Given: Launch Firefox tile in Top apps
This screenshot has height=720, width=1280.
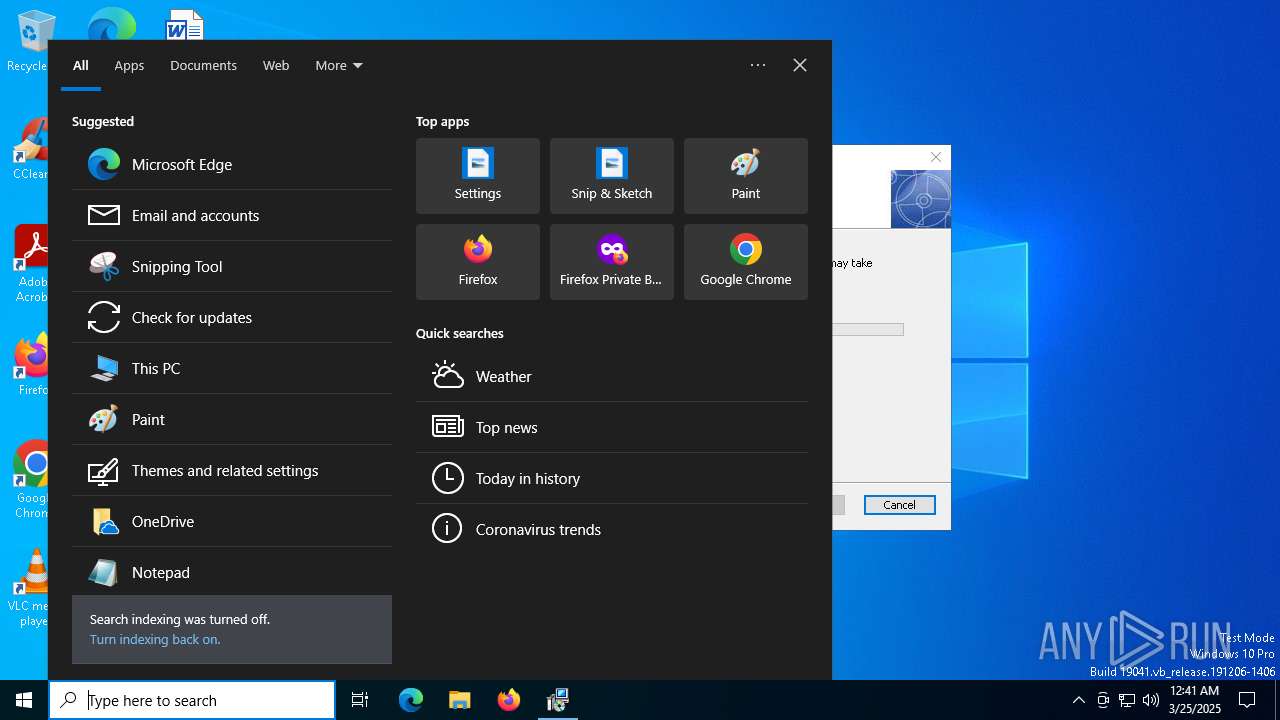Looking at the screenshot, I should click(478, 262).
